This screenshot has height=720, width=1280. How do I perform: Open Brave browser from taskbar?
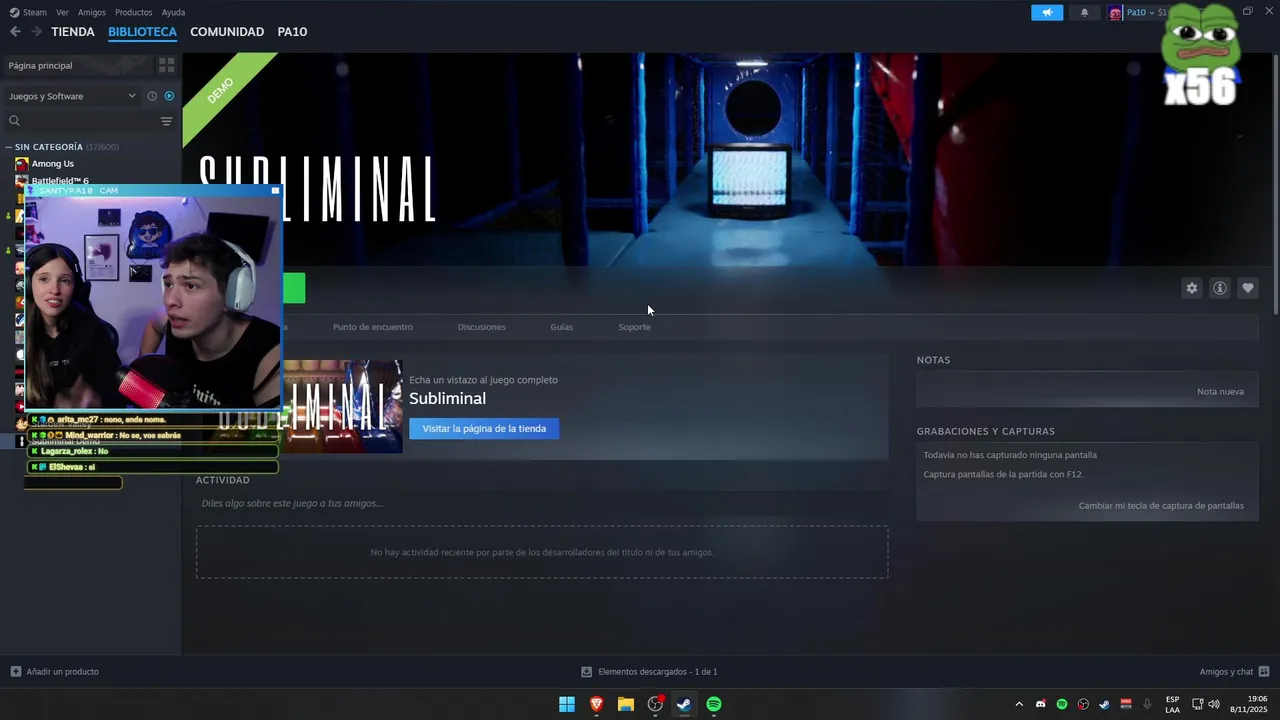point(596,704)
